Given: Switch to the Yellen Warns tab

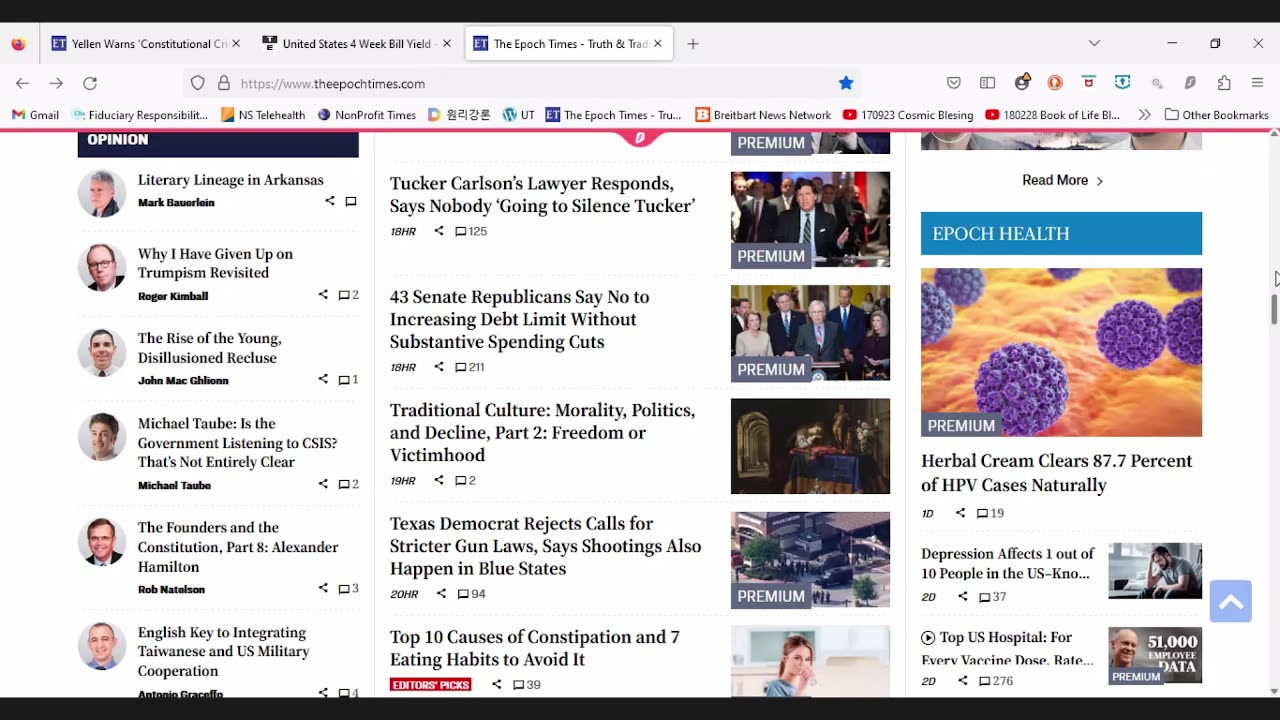Looking at the screenshot, I should click(138, 44).
